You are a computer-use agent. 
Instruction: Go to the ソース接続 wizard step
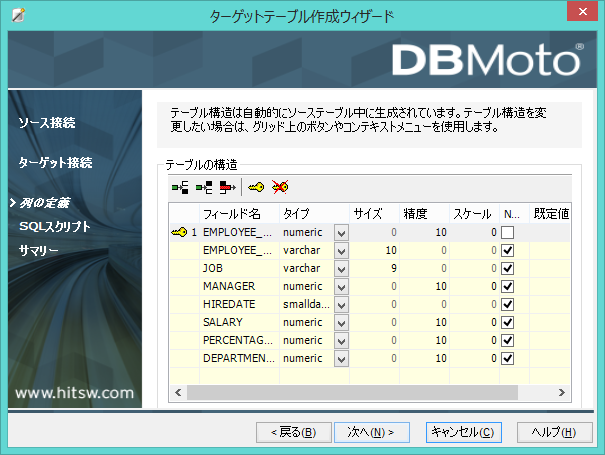point(47,123)
